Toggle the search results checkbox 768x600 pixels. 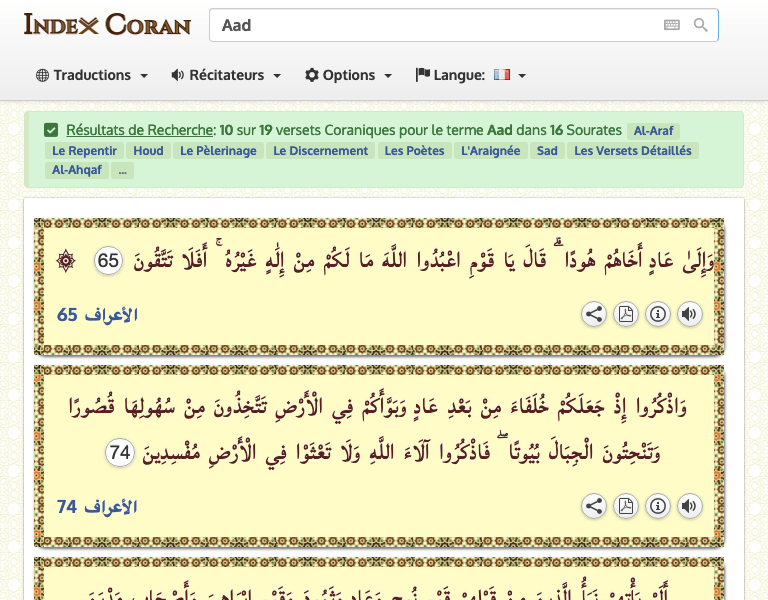click(x=51, y=130)
